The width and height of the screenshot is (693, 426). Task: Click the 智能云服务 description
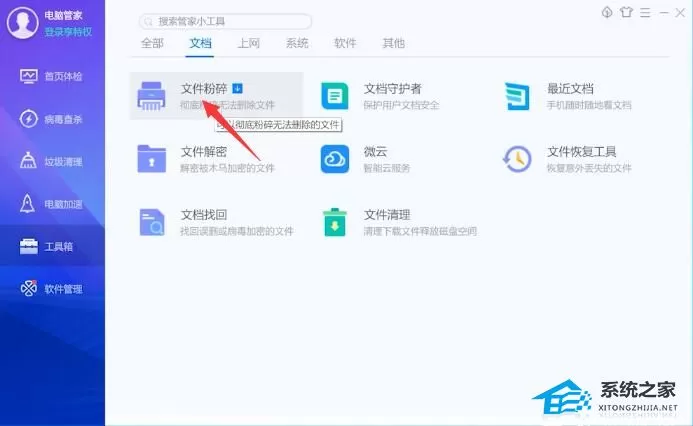coord(387,168)
